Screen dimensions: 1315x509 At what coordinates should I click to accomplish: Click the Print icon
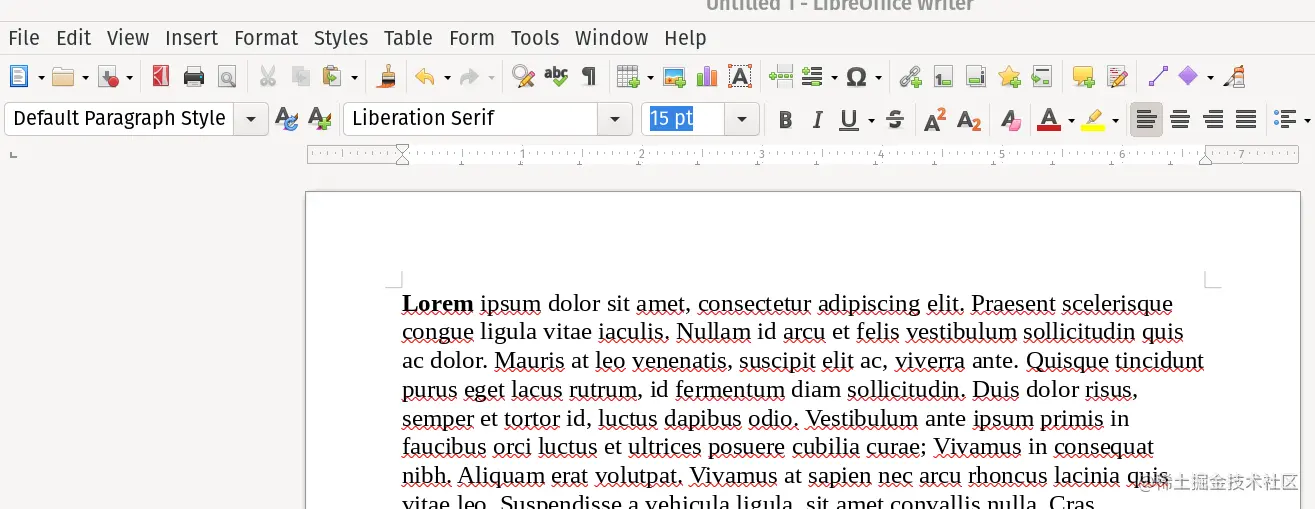coord(194,76)
